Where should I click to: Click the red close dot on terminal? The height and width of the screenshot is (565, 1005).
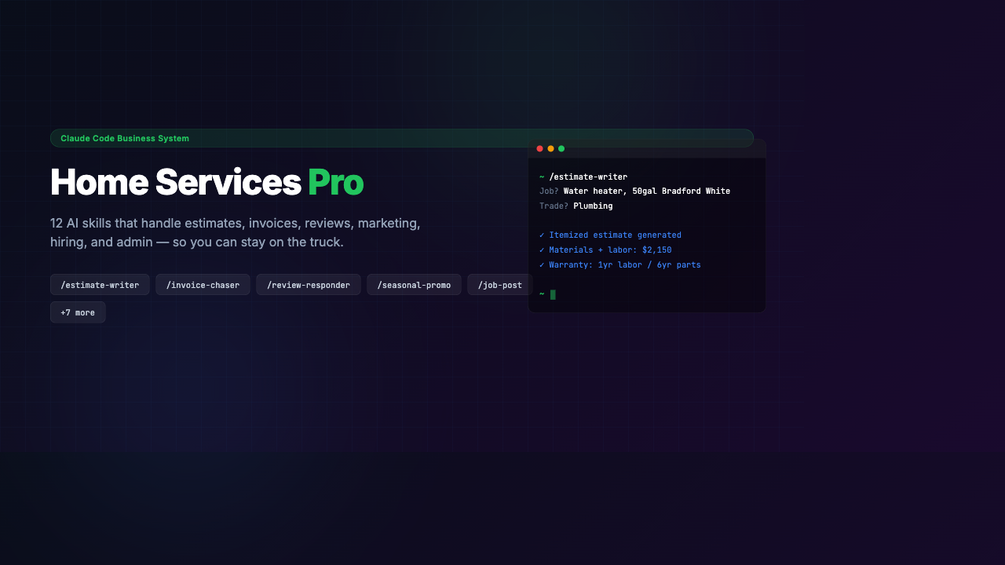coord(540,149)
